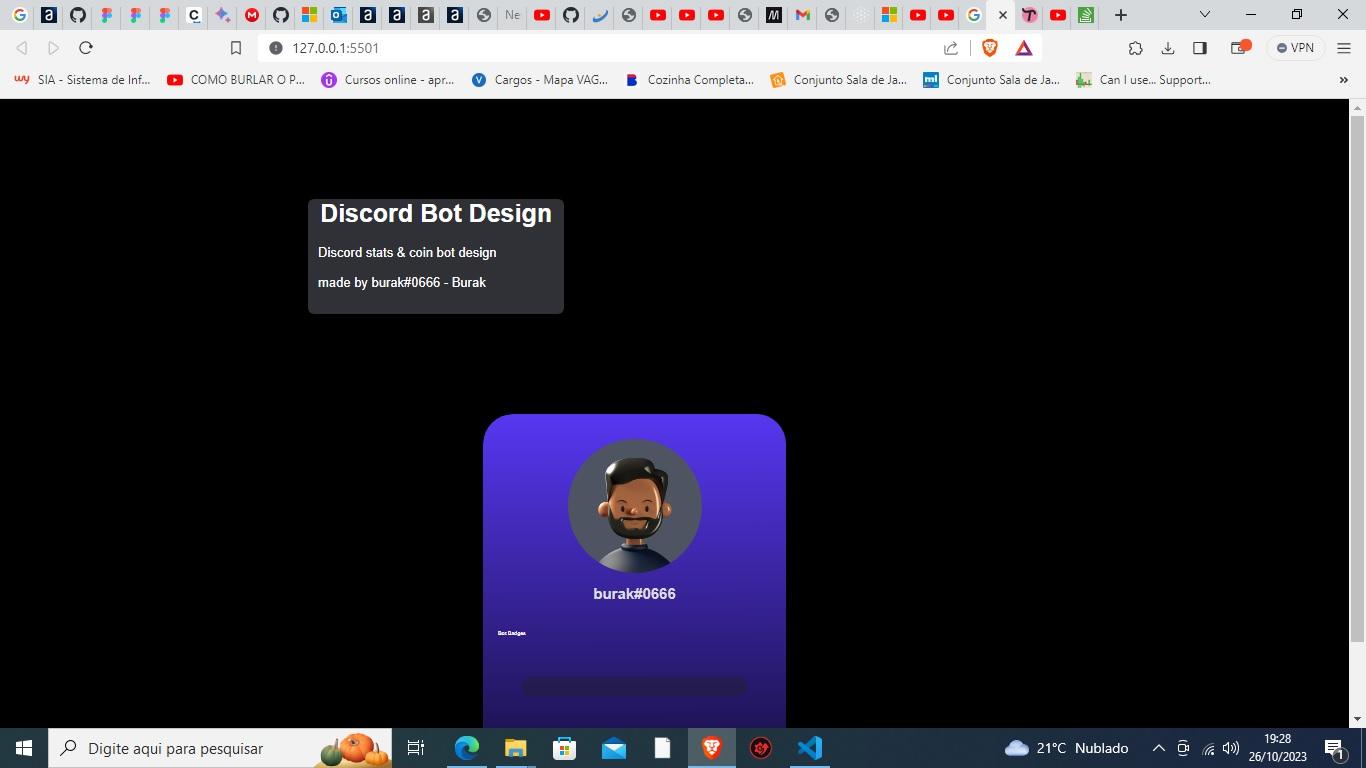Viewport: 1366px width, 768px height.
Task: Open File Explorer from the taskbar
Action: pyautogui.click(x=515, y=748)
